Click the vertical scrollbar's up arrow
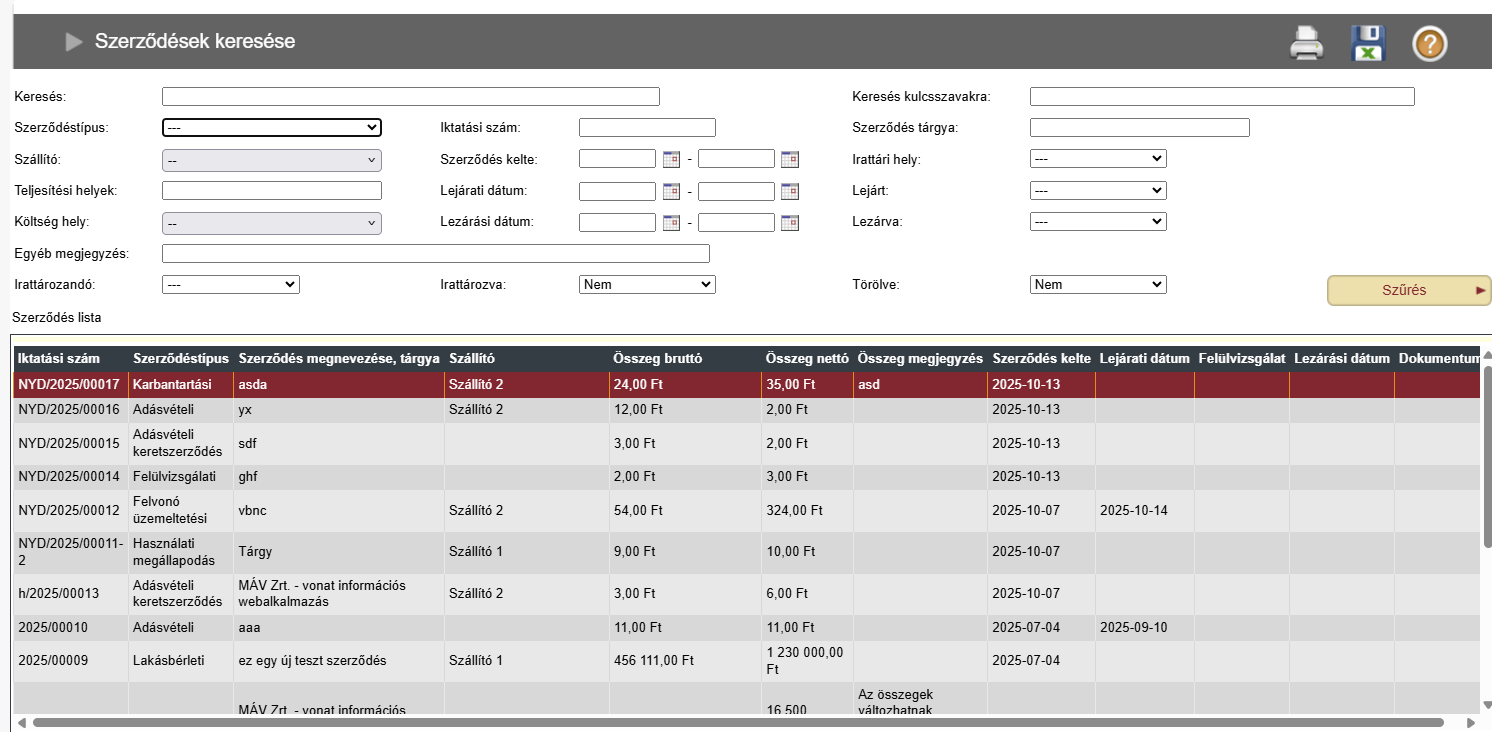 point(1486,355)
